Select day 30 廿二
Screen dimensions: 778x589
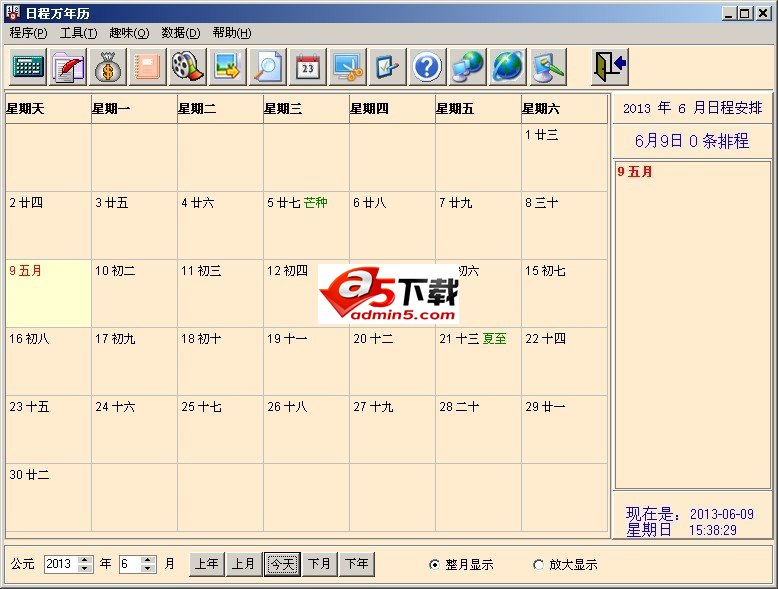(49, 497)
